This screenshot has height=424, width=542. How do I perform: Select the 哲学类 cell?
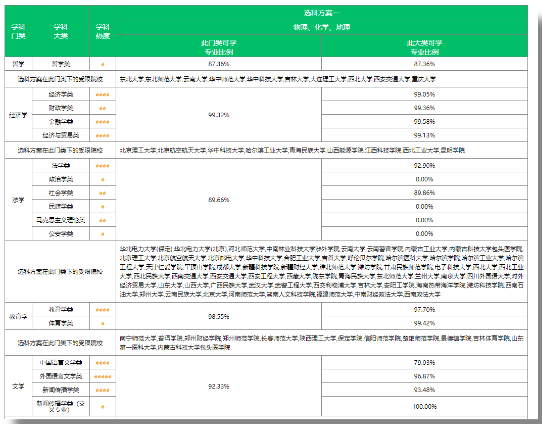(x=60, y=64)
